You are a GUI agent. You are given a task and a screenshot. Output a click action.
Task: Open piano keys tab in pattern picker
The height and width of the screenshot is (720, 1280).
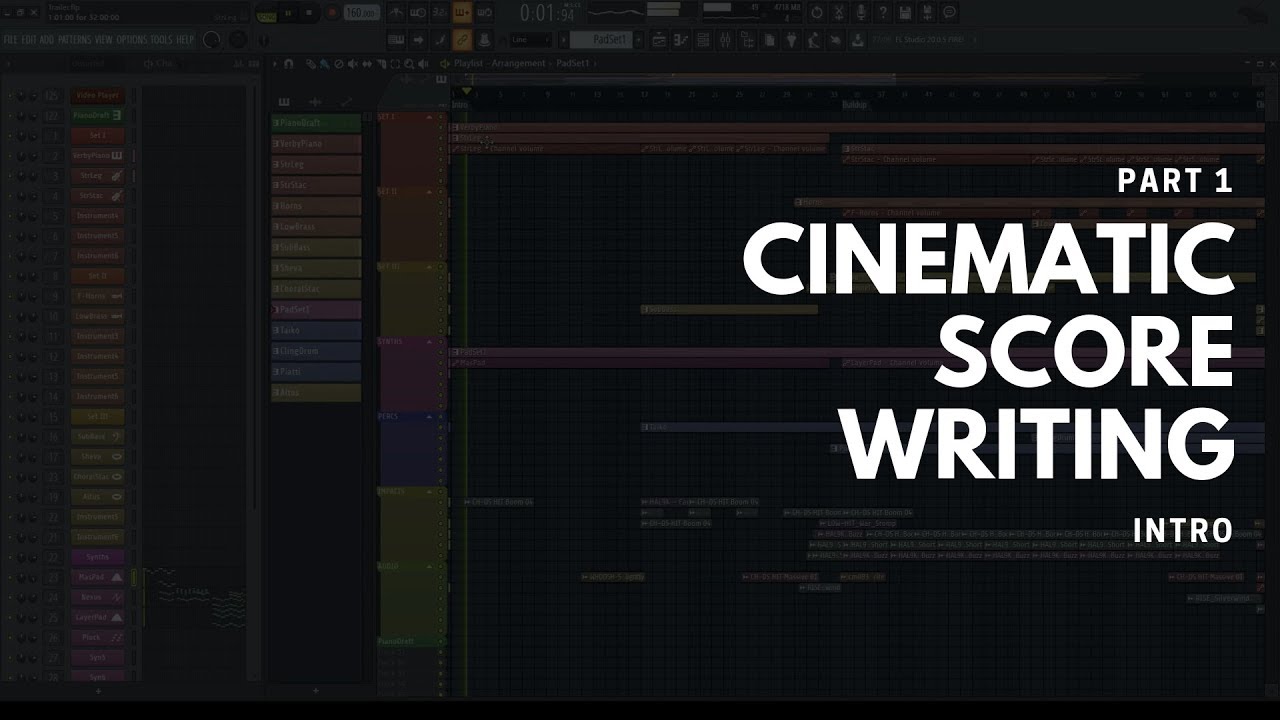coord(284,101)
